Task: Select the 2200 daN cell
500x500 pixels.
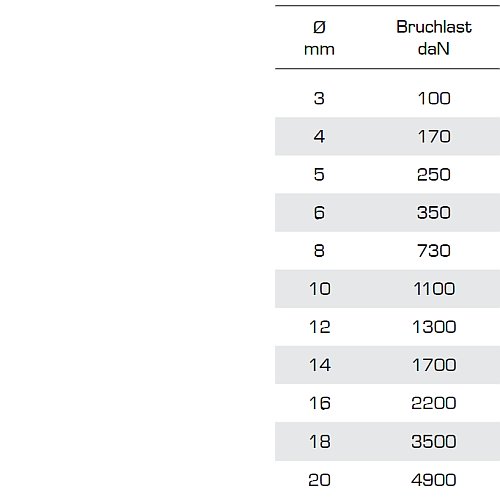Action: [434, 403]
